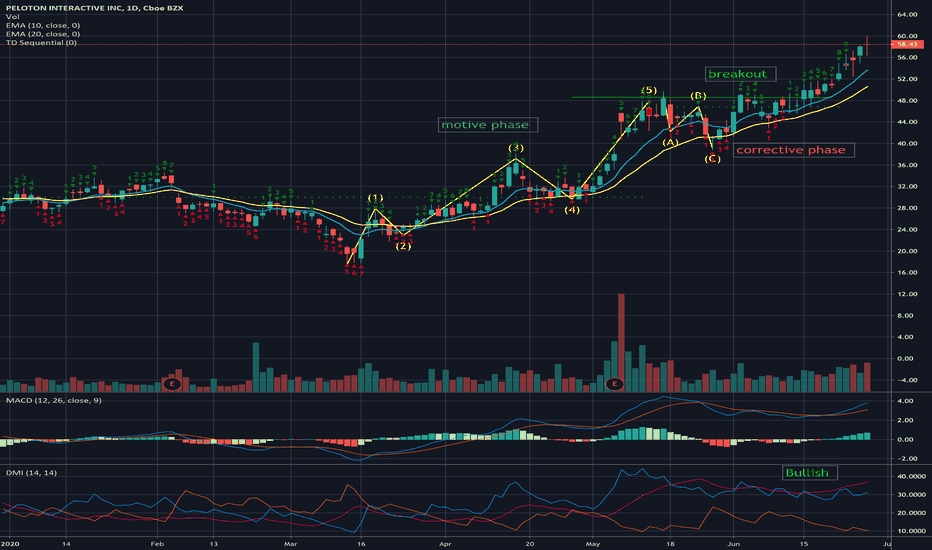Select the 'motive phase' text annotation

click(x=487, y=125)
